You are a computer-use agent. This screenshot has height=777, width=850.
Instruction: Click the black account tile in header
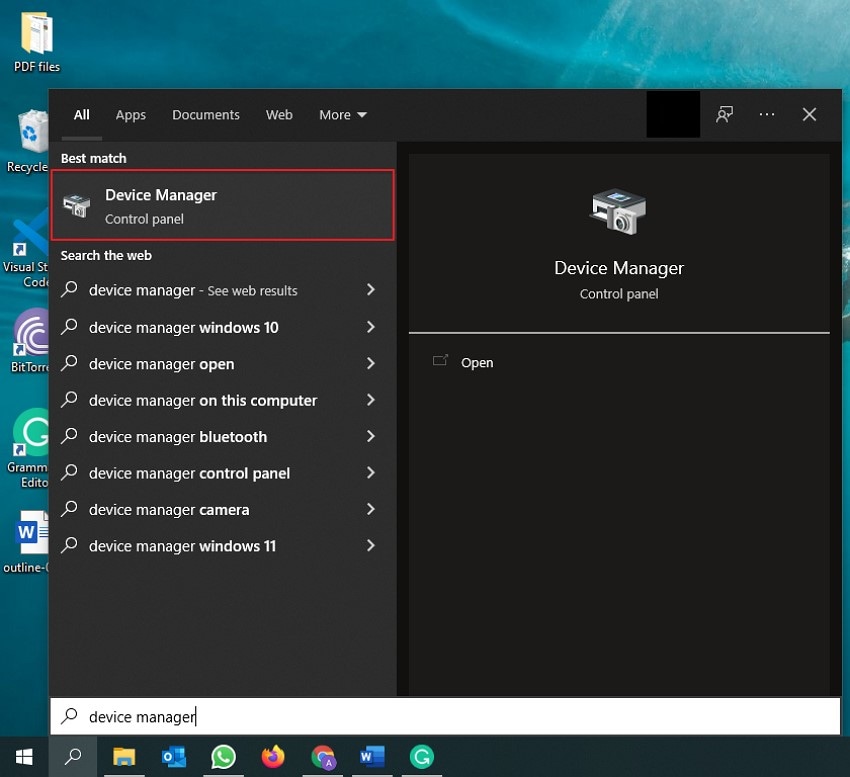673,114
